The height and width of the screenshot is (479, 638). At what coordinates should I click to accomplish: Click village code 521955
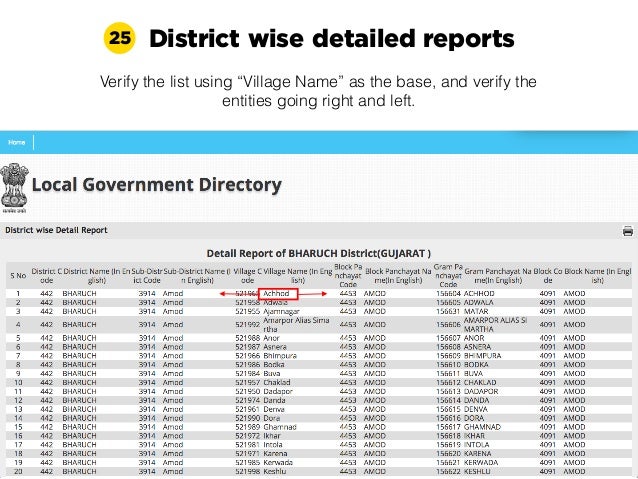coord(248,311)
